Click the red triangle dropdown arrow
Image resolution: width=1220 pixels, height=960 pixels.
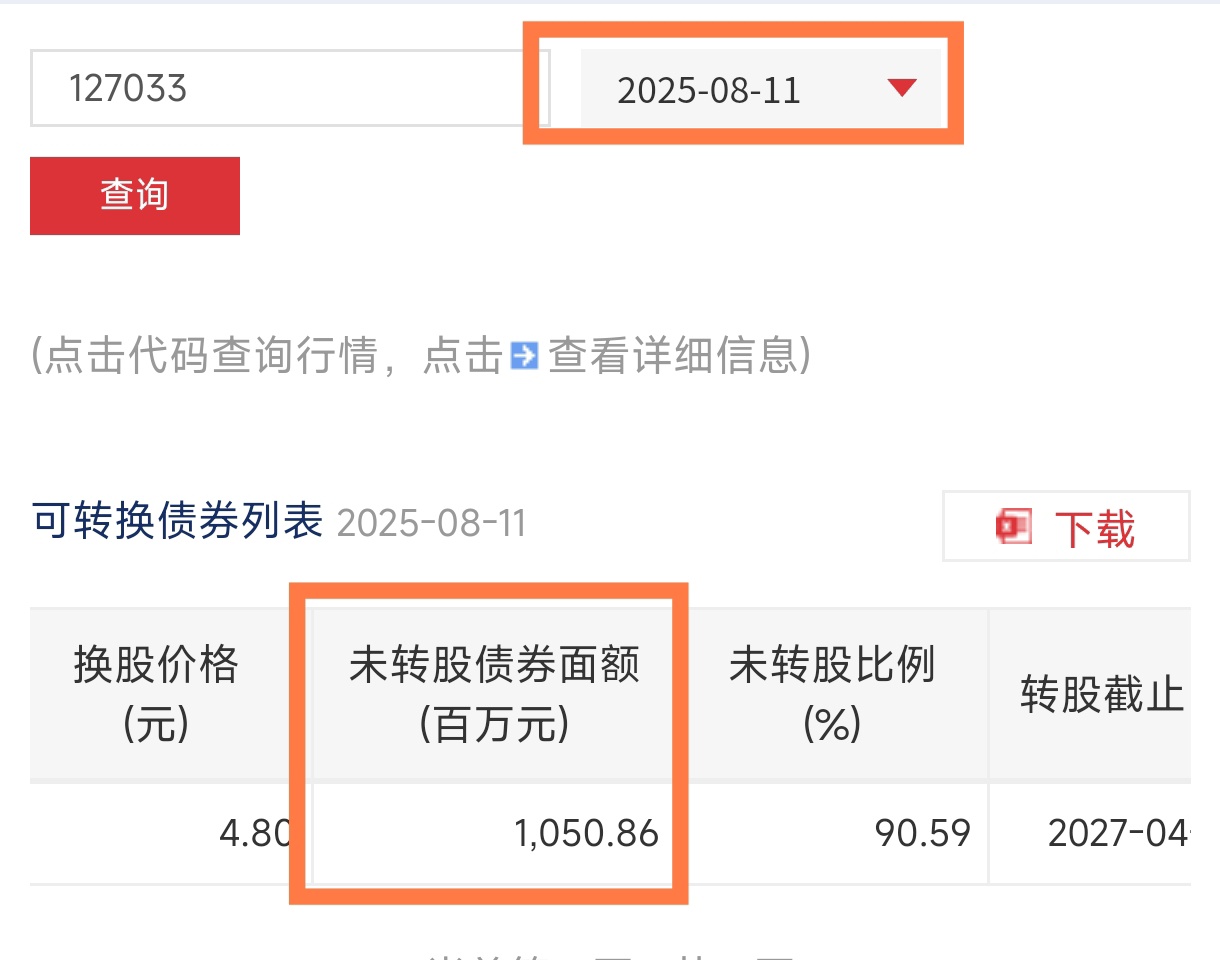[901, 88]
